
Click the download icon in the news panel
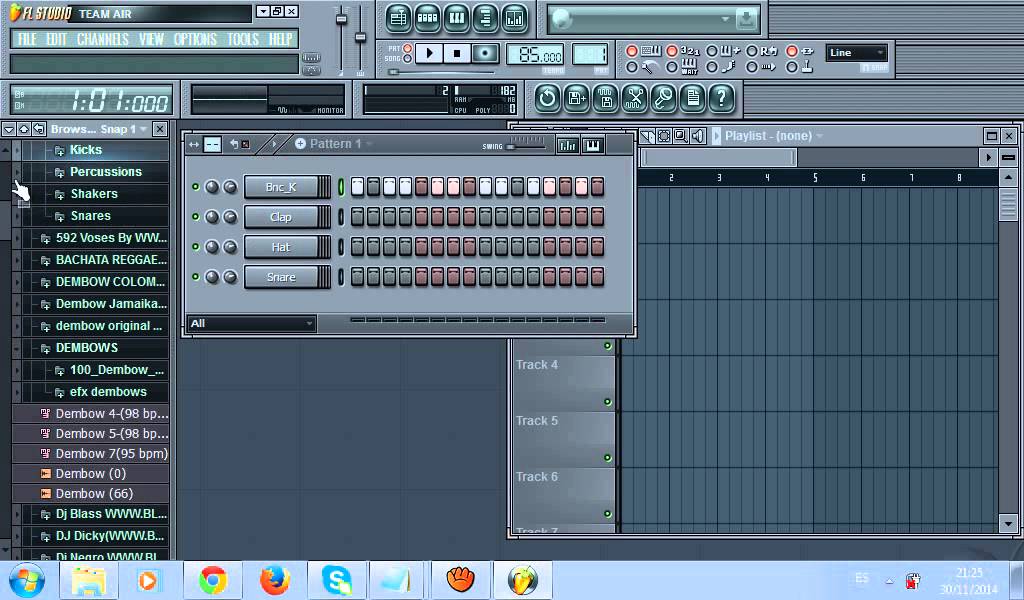click(x=746, y=19)
